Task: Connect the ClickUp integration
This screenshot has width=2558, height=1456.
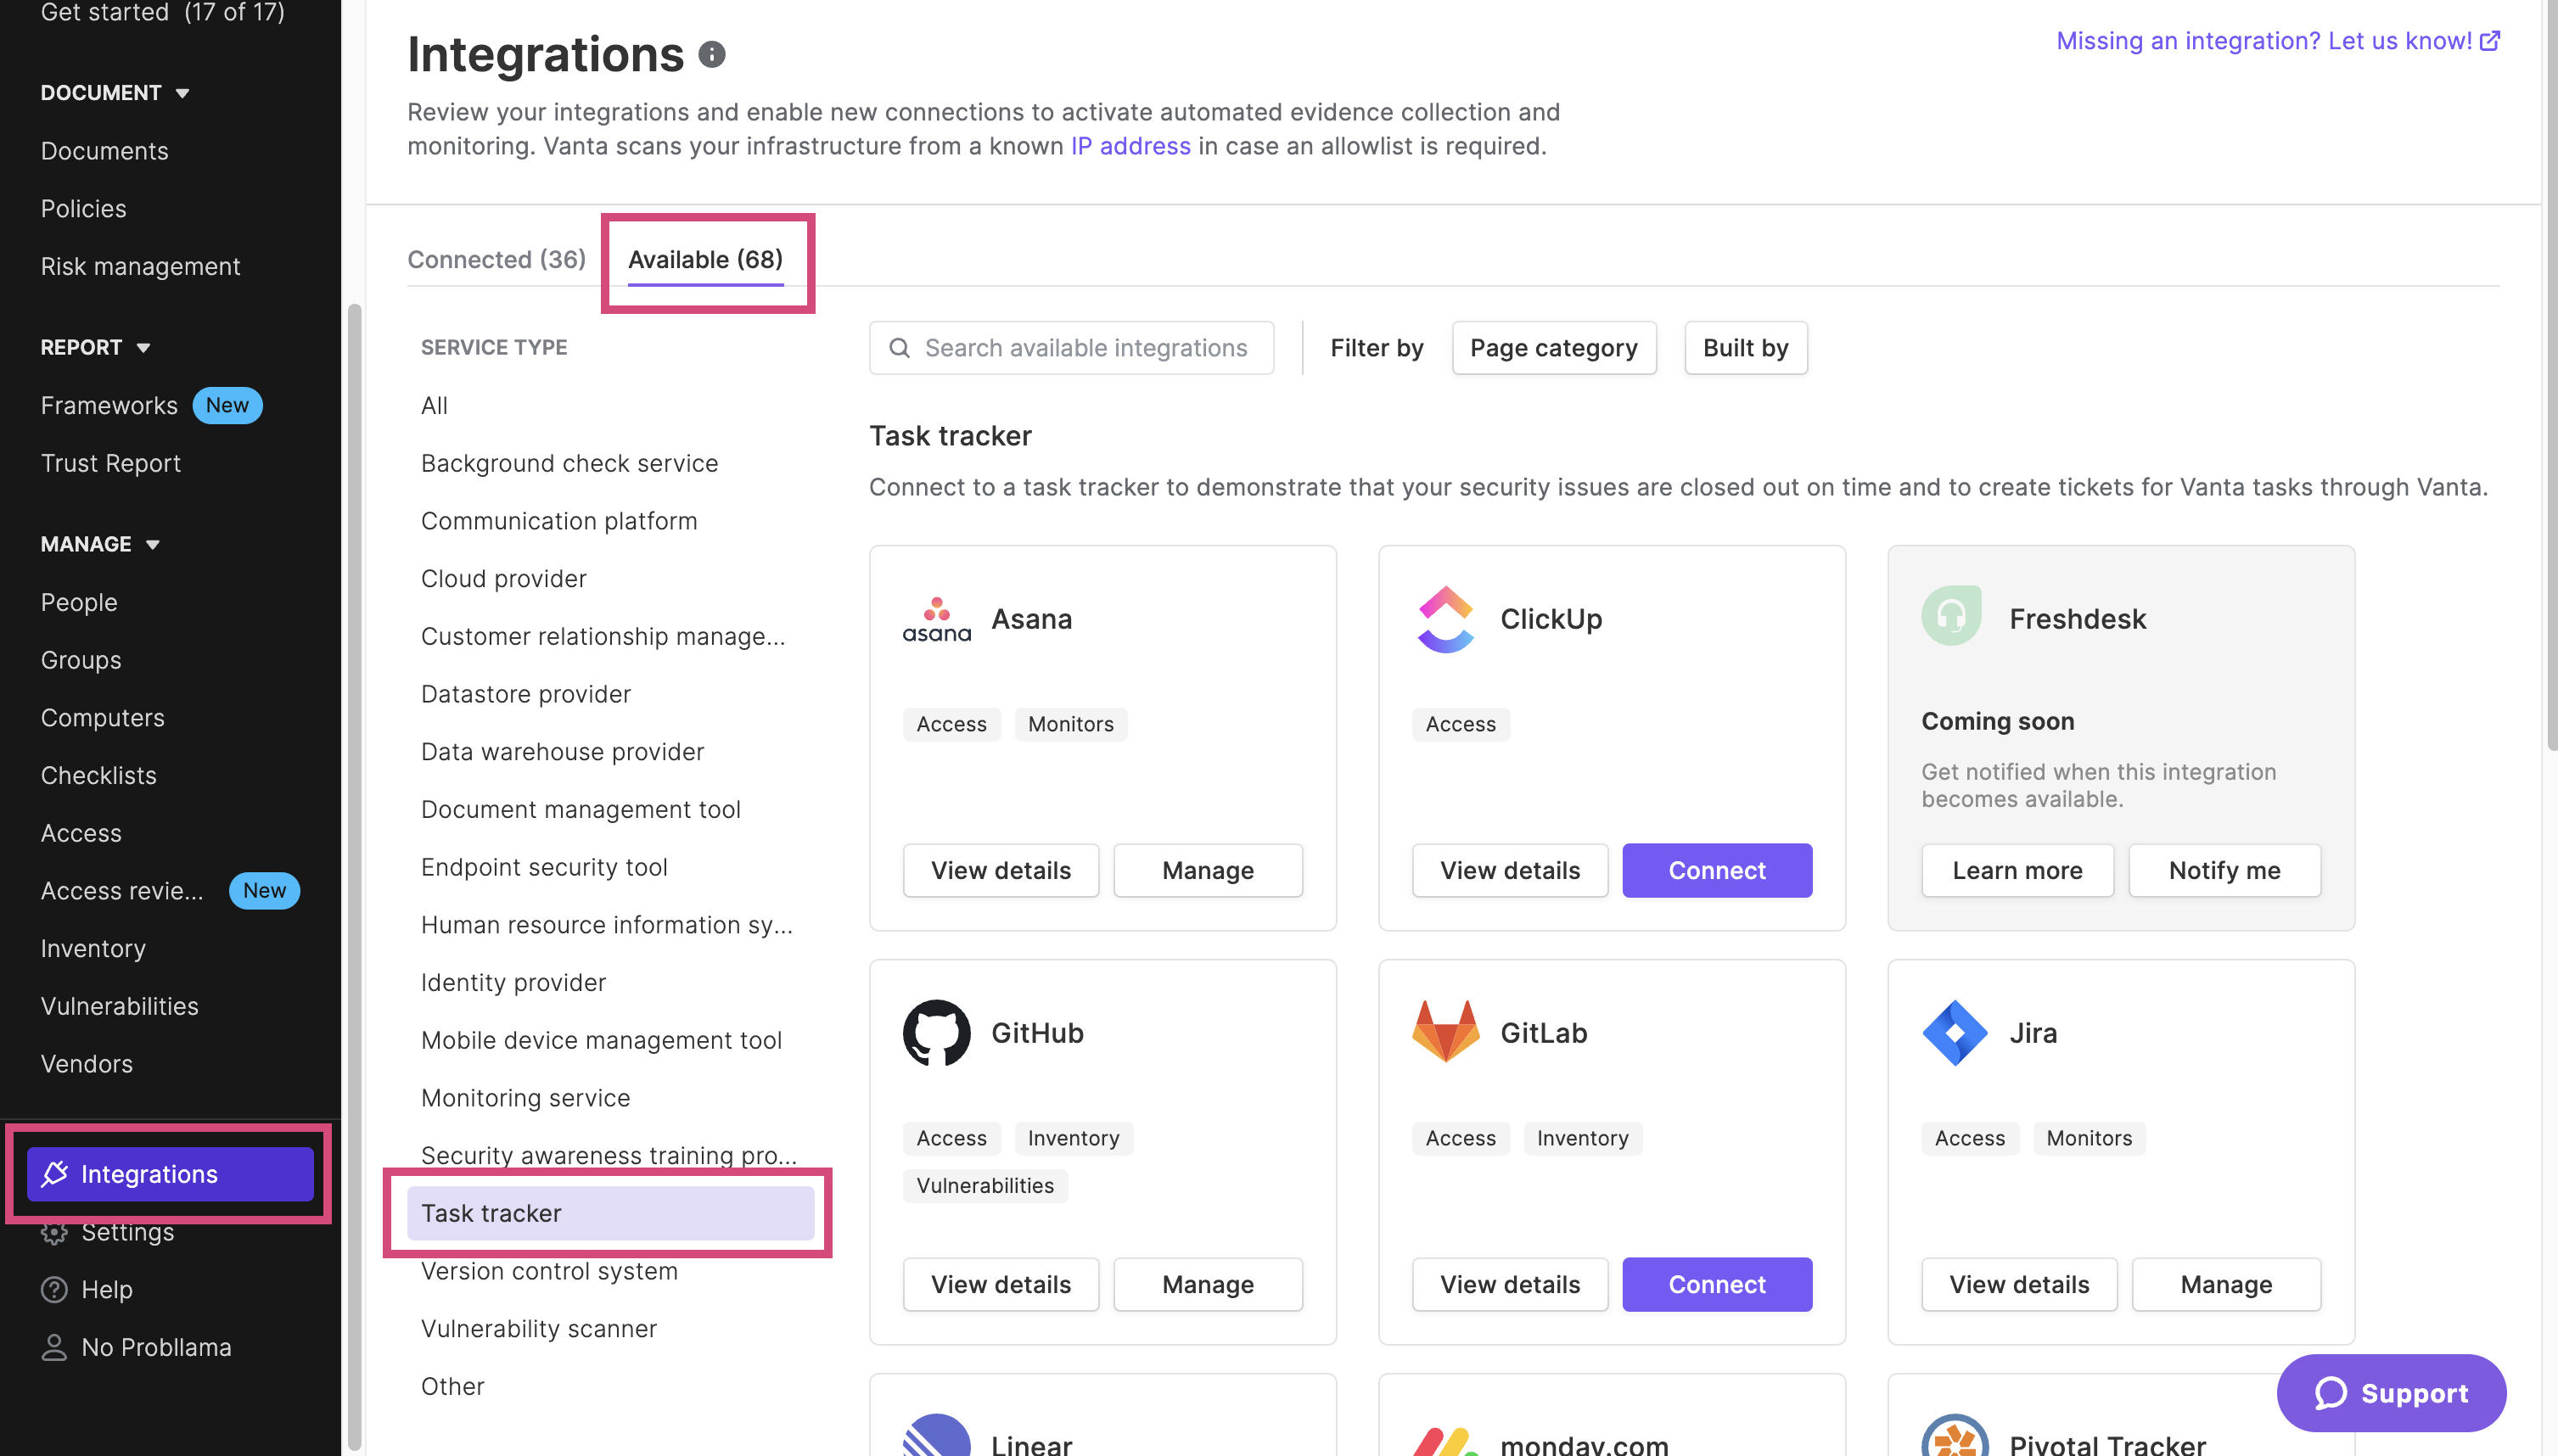Action: (x=1716, y=870)
